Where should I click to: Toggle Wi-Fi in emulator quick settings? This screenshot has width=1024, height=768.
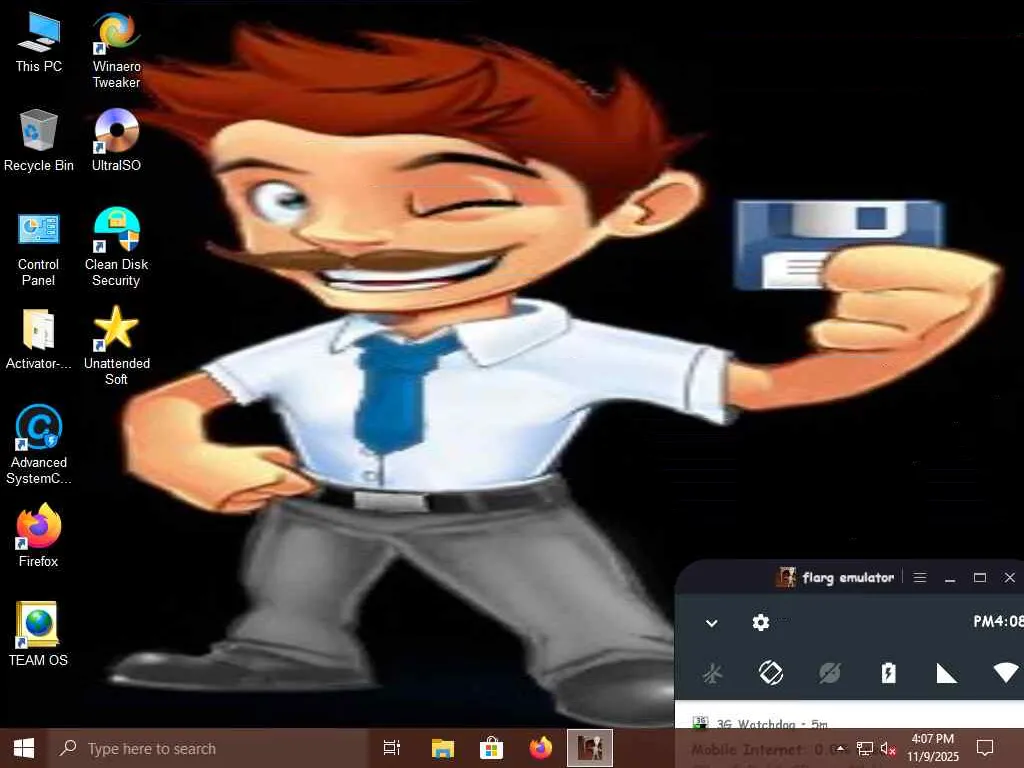pos(1006,673)
